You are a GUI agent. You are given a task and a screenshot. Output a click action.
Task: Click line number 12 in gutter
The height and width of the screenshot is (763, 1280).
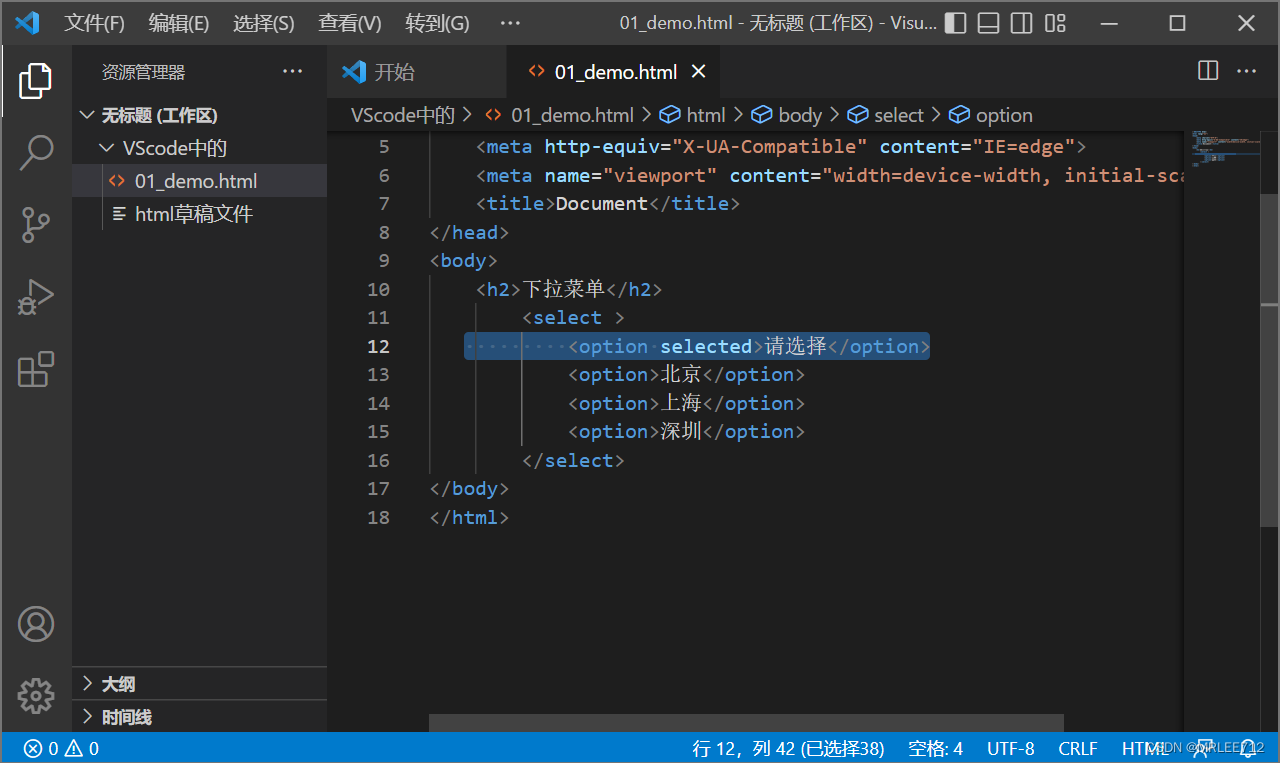point(378,346)
